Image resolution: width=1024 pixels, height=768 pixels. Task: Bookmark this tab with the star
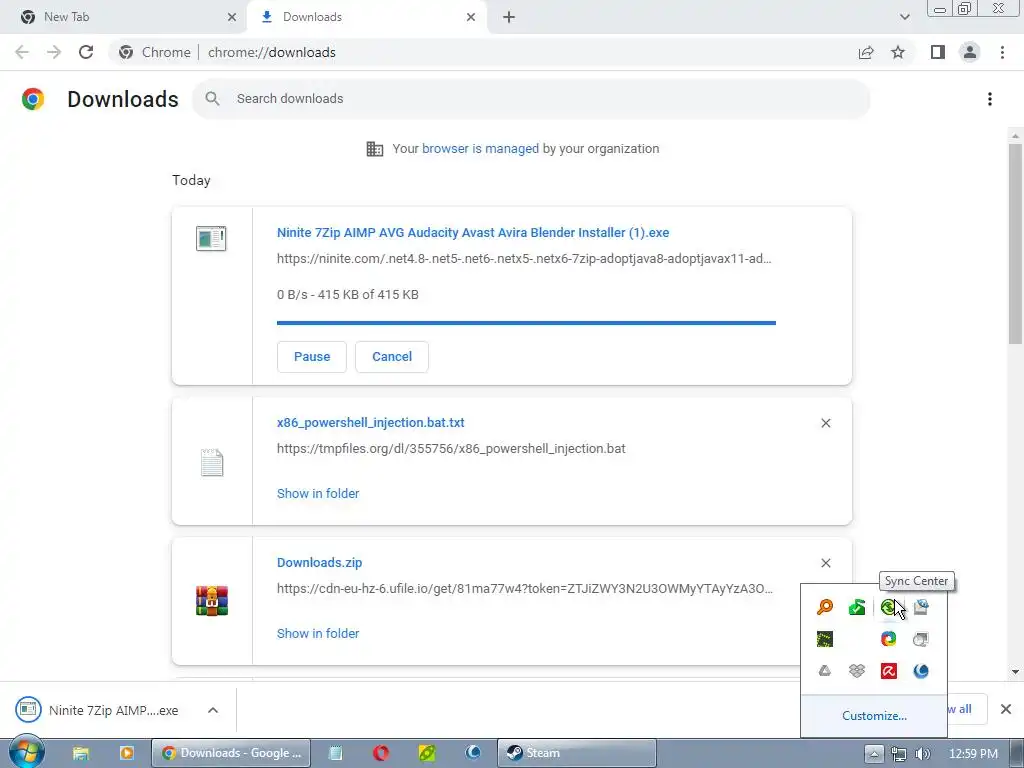898,52
